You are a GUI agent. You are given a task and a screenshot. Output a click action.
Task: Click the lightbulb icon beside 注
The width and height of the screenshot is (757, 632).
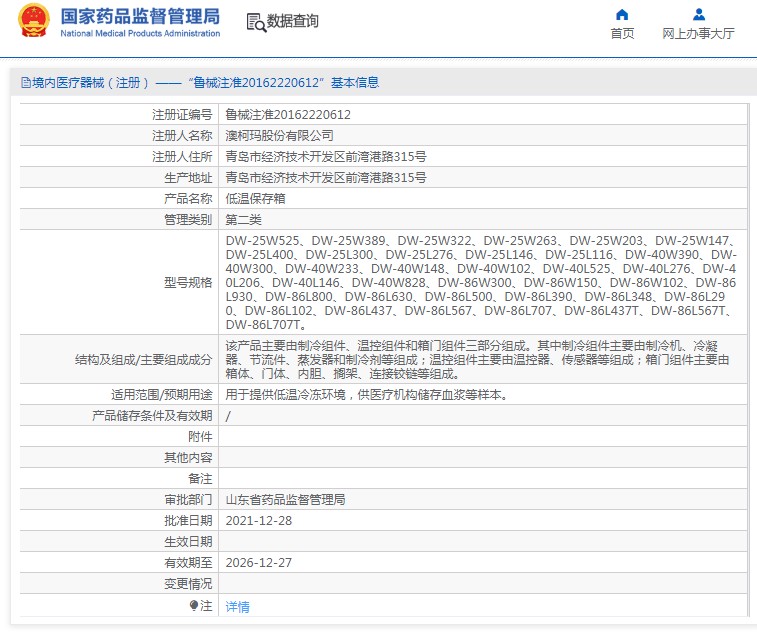coord(194,605)
